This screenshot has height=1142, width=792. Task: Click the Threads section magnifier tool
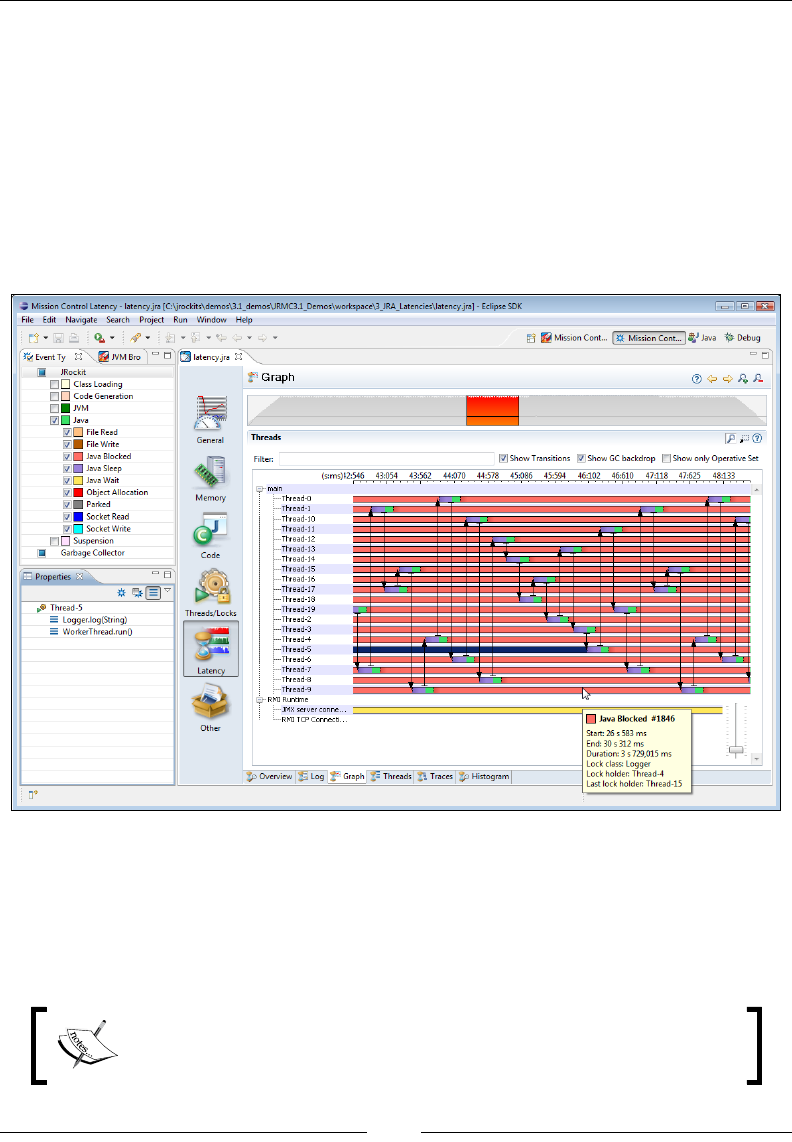(730, 438)
